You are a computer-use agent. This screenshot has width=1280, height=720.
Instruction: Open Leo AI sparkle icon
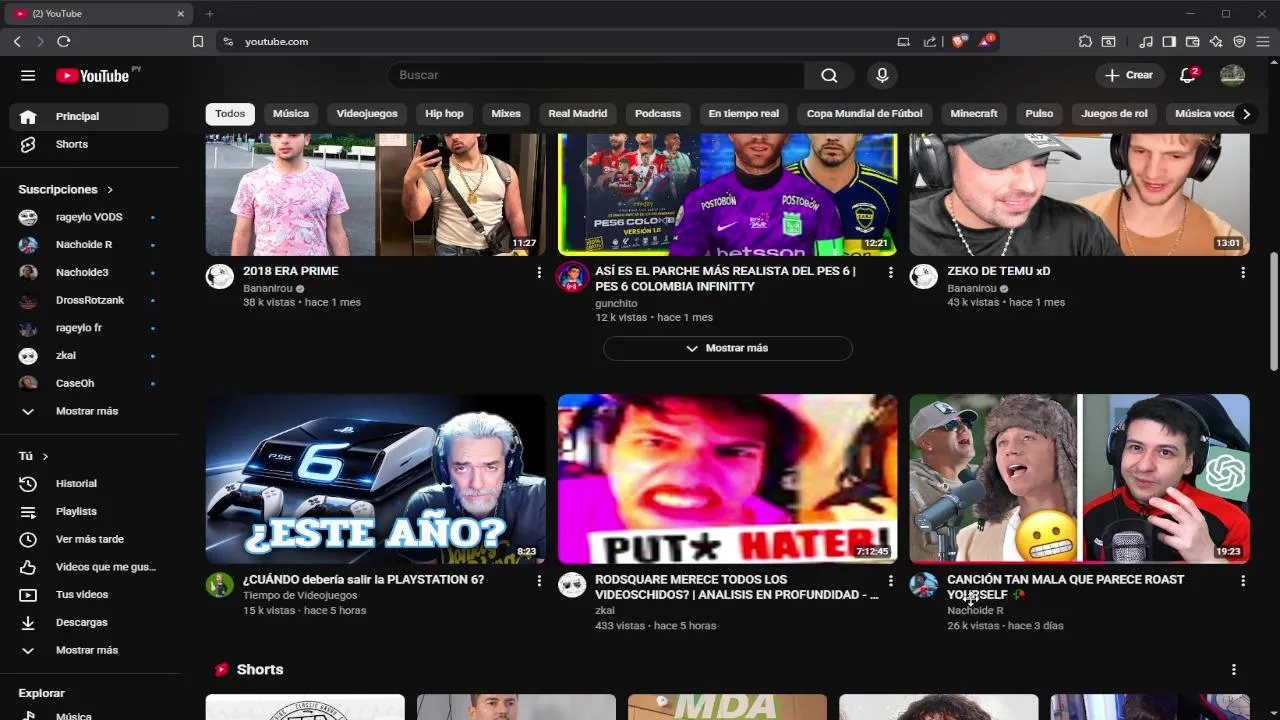1216,41
